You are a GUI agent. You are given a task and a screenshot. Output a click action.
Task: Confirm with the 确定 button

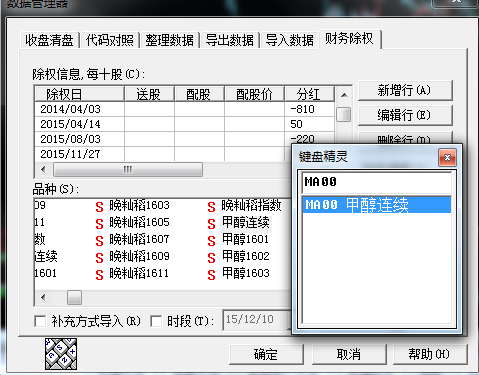click(x=266, y=354)
